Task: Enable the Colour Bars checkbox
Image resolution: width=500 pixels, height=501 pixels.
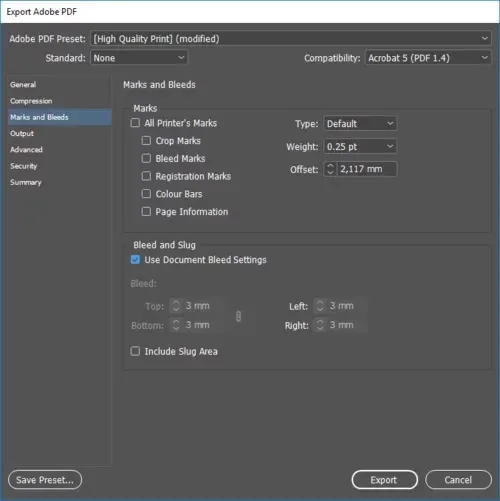Action: click(x=146, y=194)
